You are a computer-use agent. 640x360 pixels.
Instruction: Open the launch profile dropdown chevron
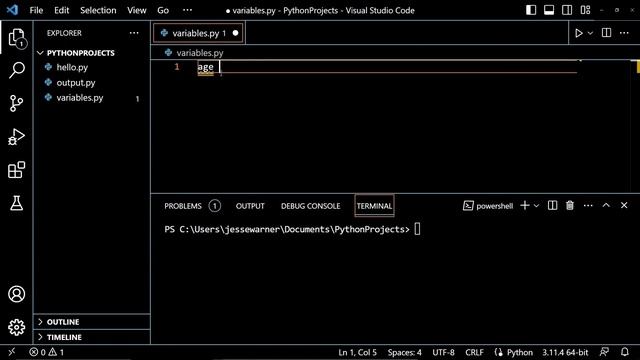tap(536, 206)
